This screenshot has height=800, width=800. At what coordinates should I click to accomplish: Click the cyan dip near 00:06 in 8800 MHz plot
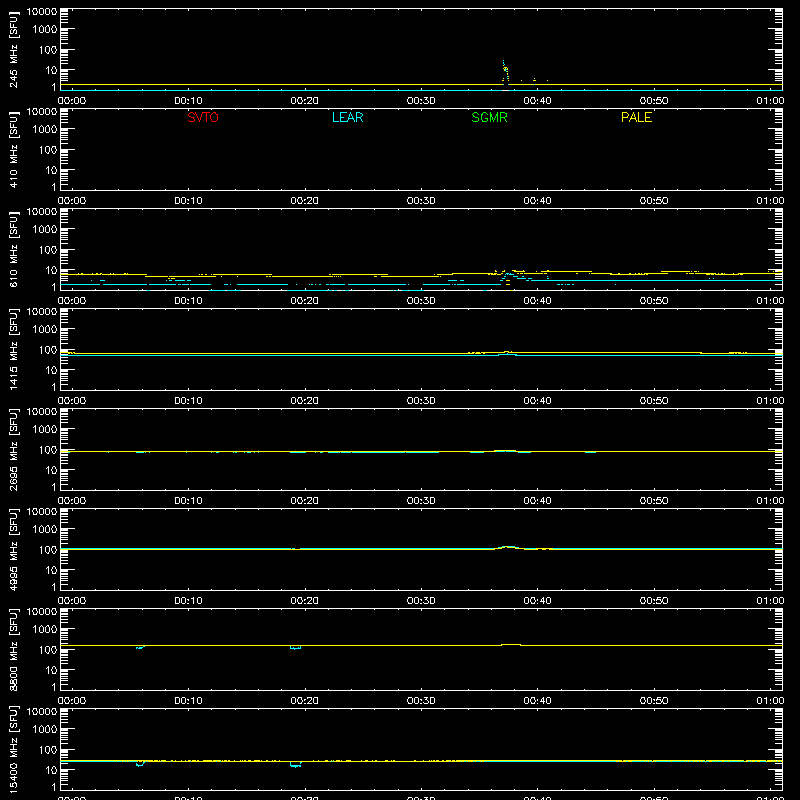[140, 647]
